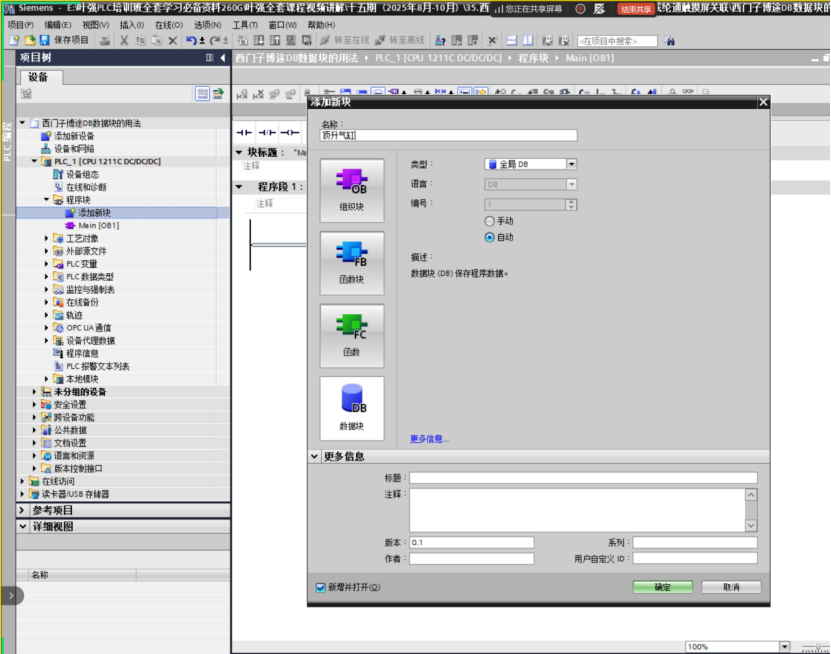Open the 更多信息... link
This screenshot has height=654, width=831.
pyautogui.click(x=429, y=439)
